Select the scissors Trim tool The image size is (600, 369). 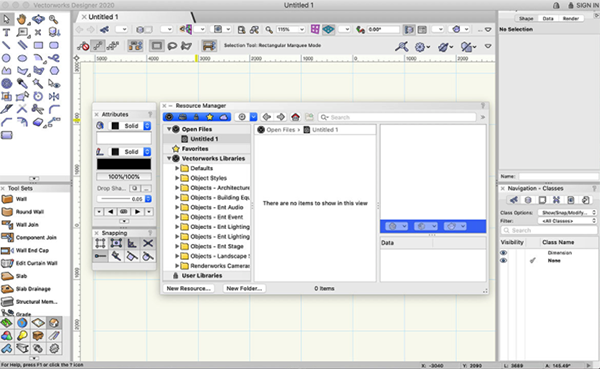[38, 109]
